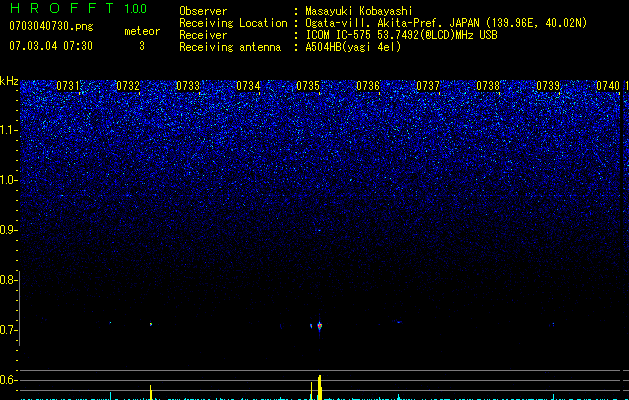Image resolution: width=629 pixels, height=400 pixels.
Task: Click the 0732 time marker
Action: (128, 86)
